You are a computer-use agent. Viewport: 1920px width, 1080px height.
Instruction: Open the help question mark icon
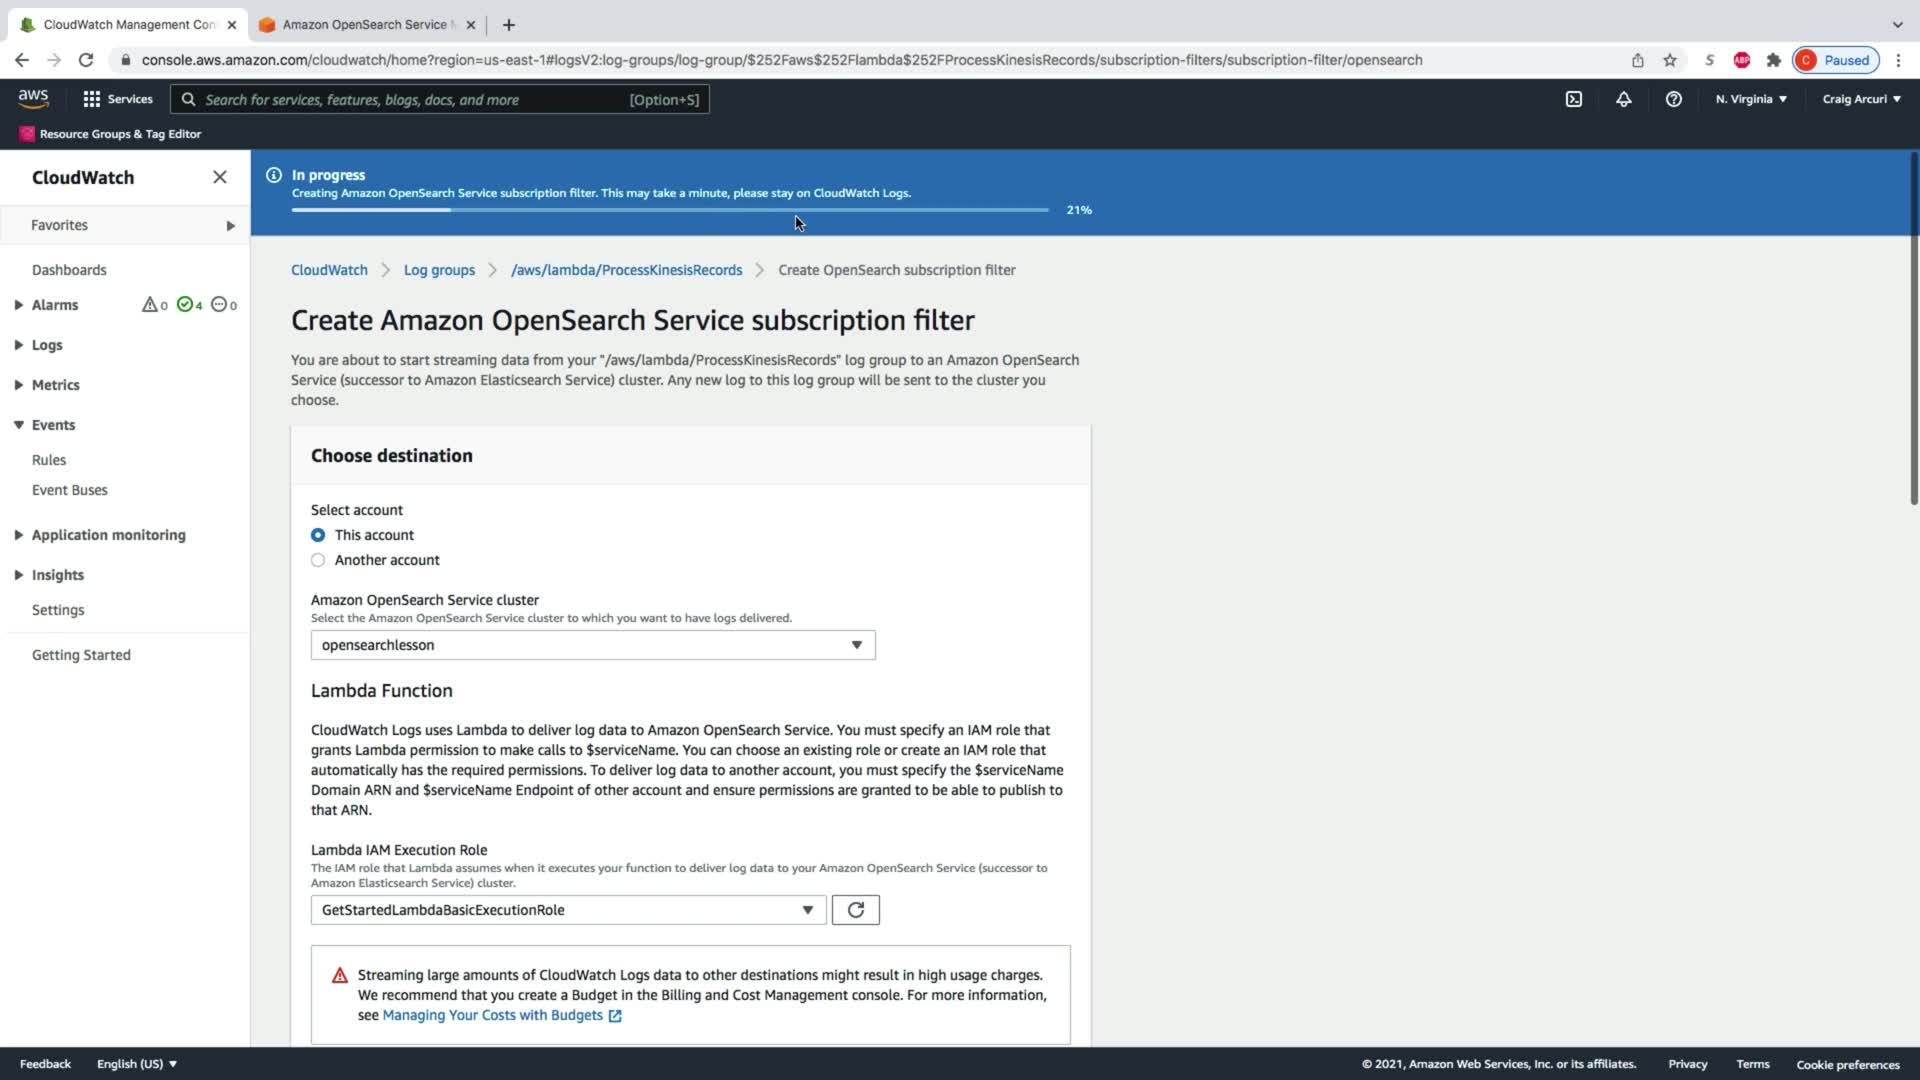coord(1673,99)
